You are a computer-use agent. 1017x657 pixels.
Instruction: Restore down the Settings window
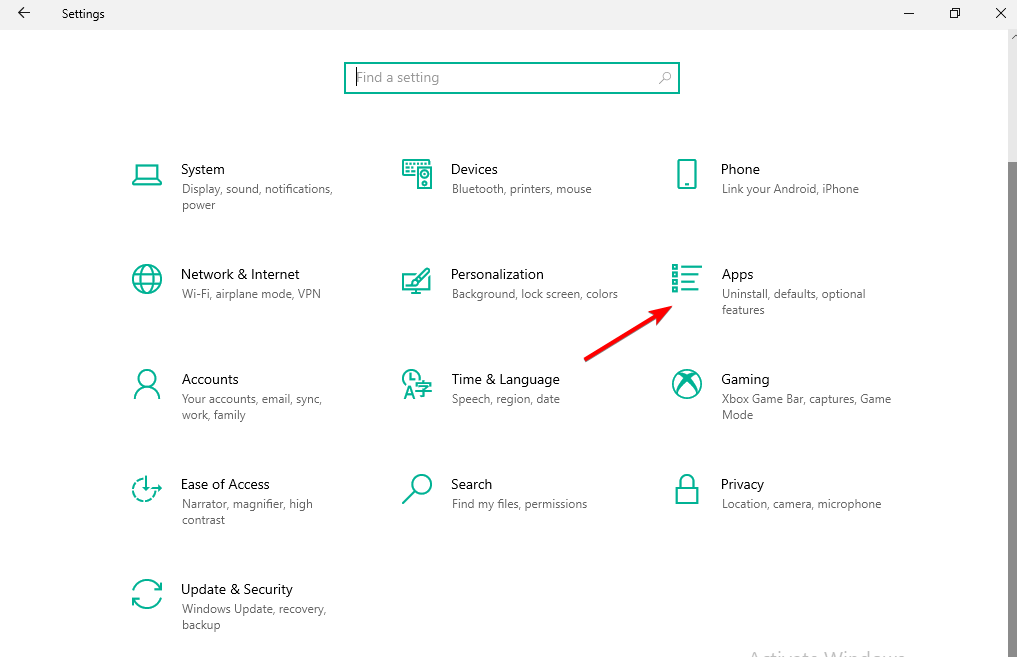[955, 14]
